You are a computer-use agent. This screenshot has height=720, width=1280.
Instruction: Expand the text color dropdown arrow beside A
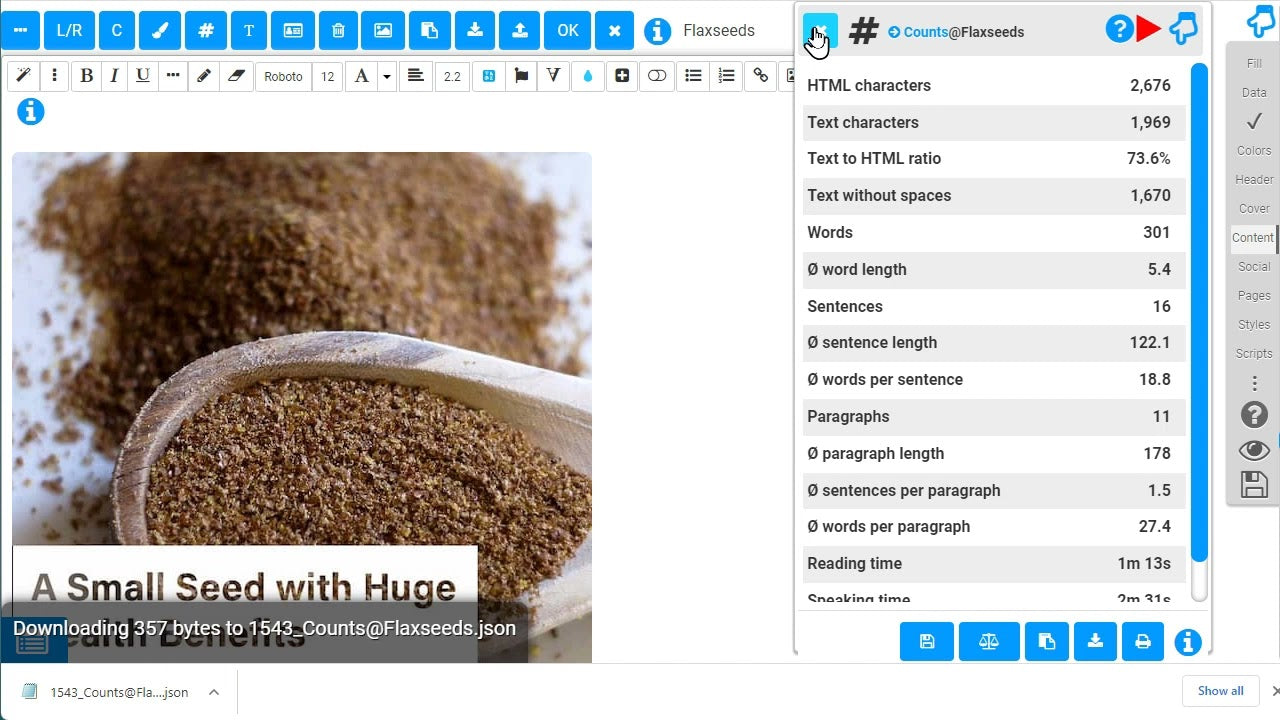coord(387,76)
